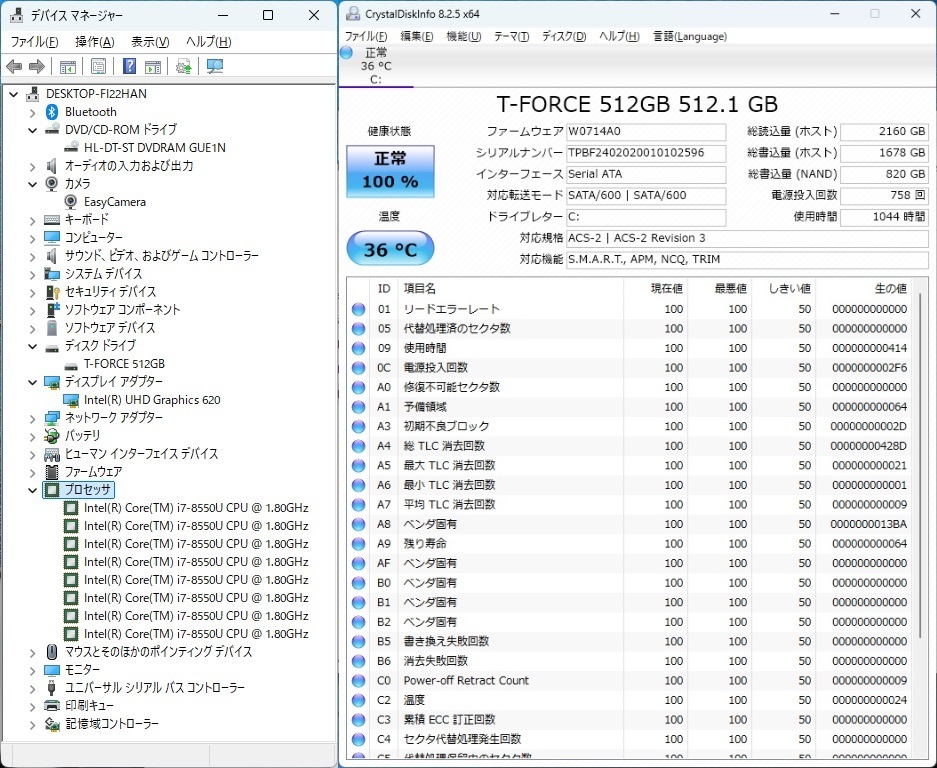This screenshot has width=937, height=768.
Task: Select the C: drive tab showing 正常 36 °C
Action: pos(376,66)
